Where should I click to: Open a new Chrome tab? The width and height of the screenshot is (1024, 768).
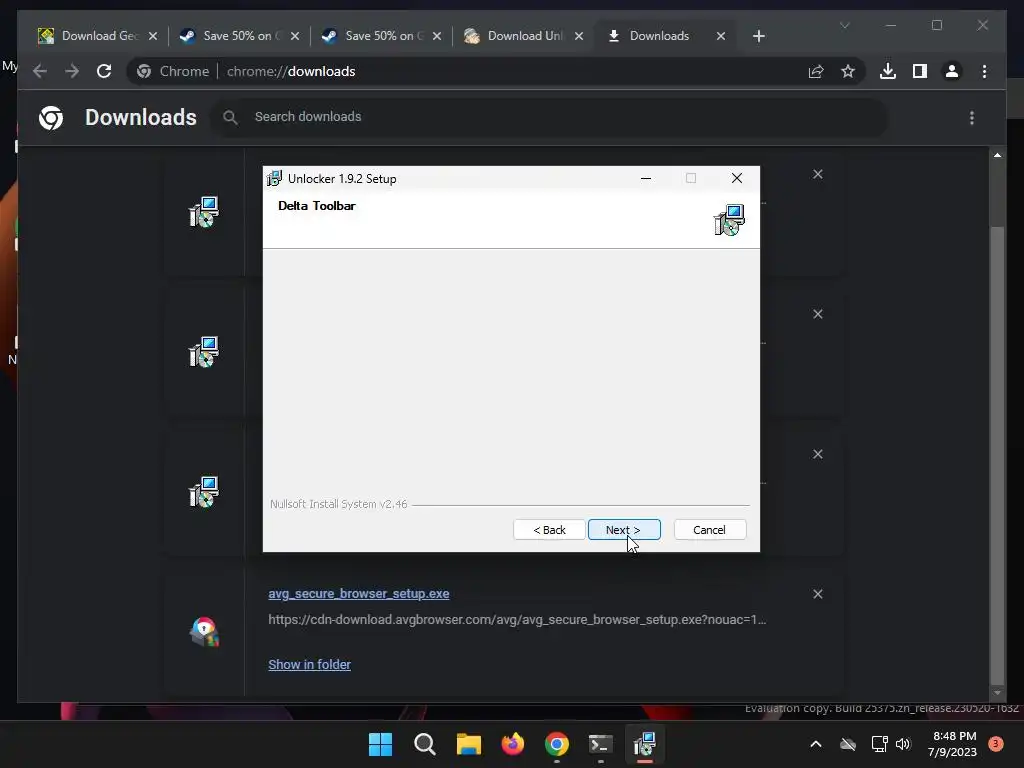(x=758, y=36)
